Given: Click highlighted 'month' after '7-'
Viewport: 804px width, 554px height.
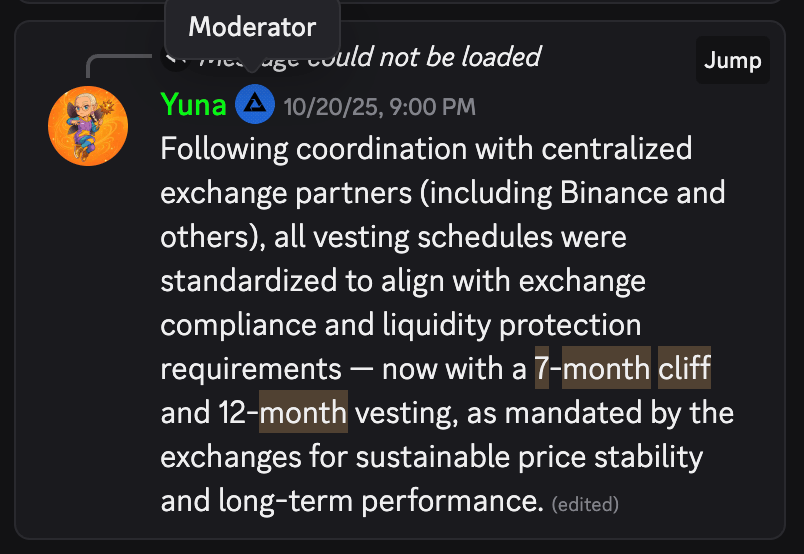Looking at the screenshot, I should 606,369.
